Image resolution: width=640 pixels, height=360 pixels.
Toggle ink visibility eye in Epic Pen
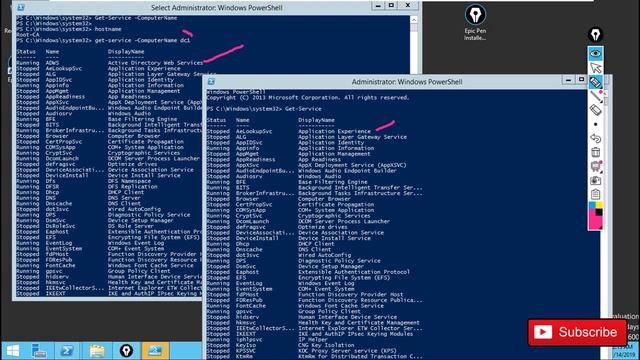(x=596, y=53)
